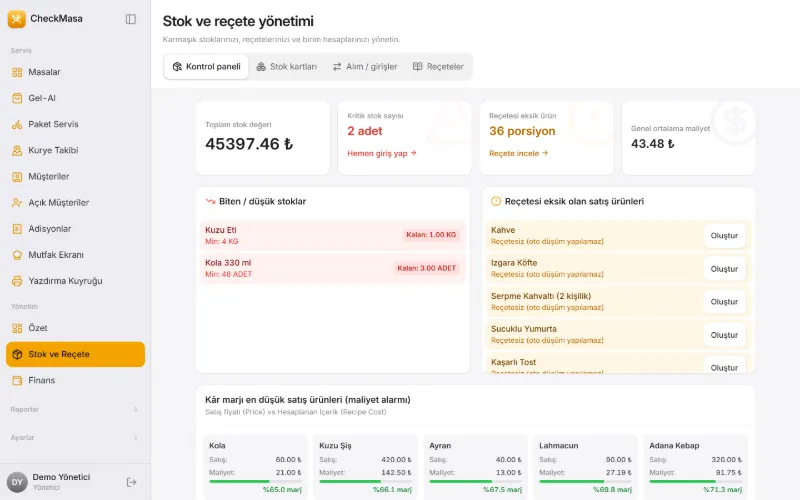The width and height of the screenshot is (800, 500).
Task: Switch to the Stok kartları tab
Action: [x=287, y=67]
